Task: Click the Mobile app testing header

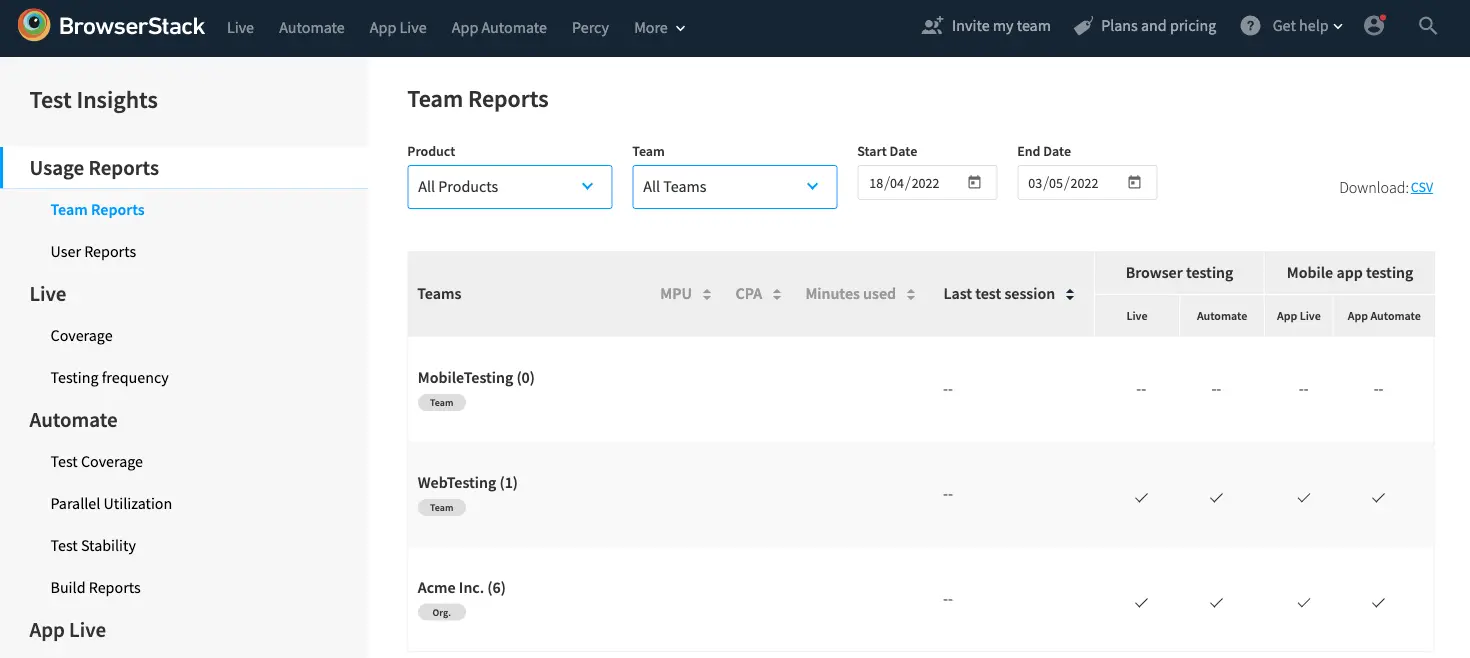Action: 1350,273
